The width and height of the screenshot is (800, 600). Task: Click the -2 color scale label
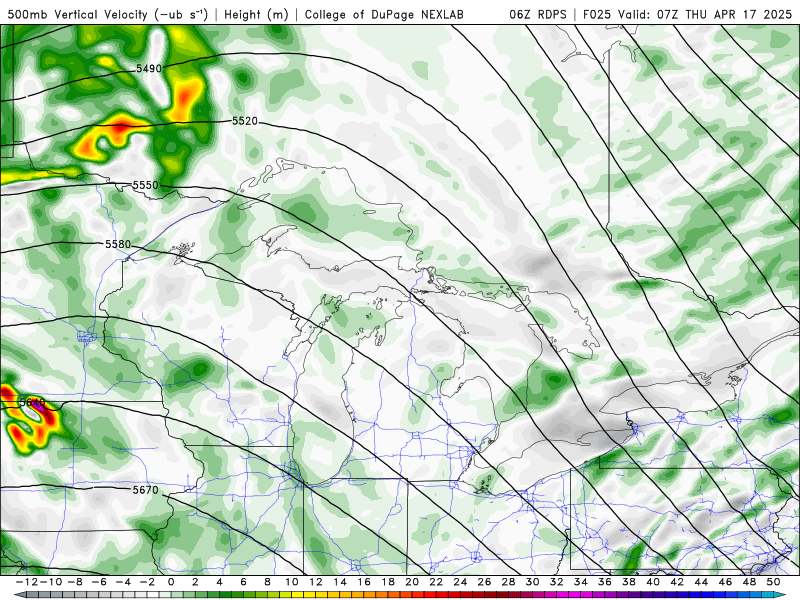(147, 582)
